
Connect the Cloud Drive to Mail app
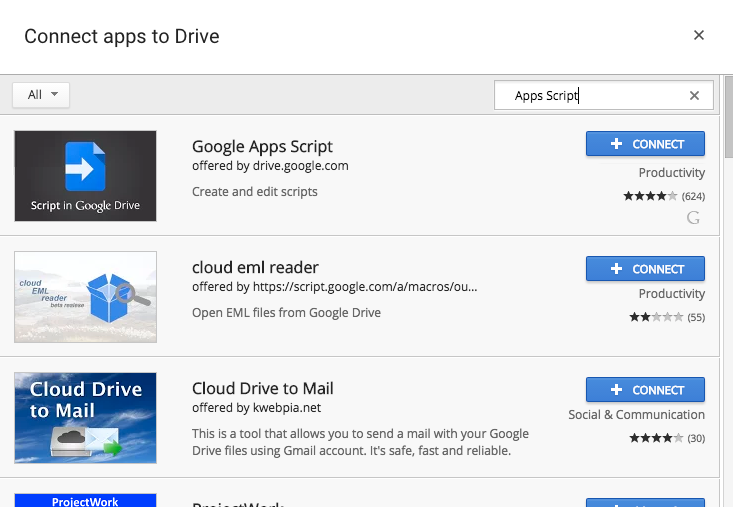click(645, 390)
